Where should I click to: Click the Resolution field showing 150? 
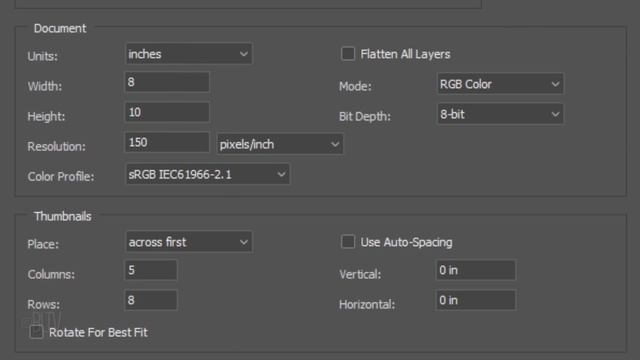pos(167,142)
